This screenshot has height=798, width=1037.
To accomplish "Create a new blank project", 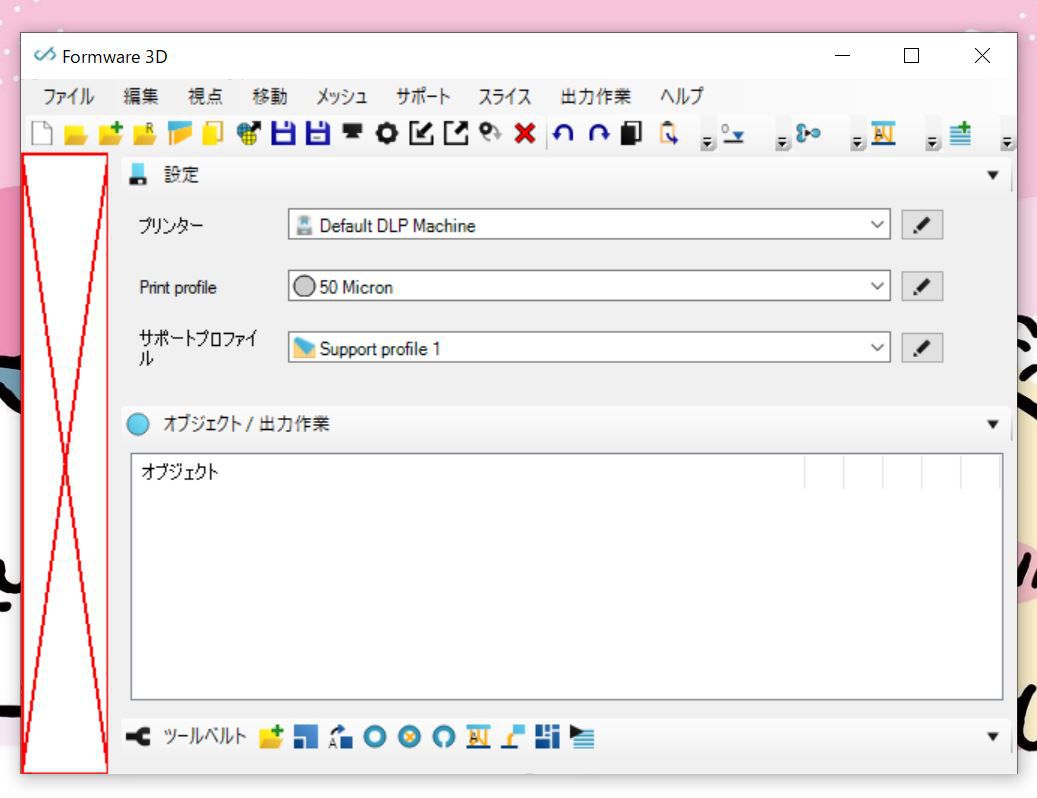I will pyautogui.click(x=42, y=134).
